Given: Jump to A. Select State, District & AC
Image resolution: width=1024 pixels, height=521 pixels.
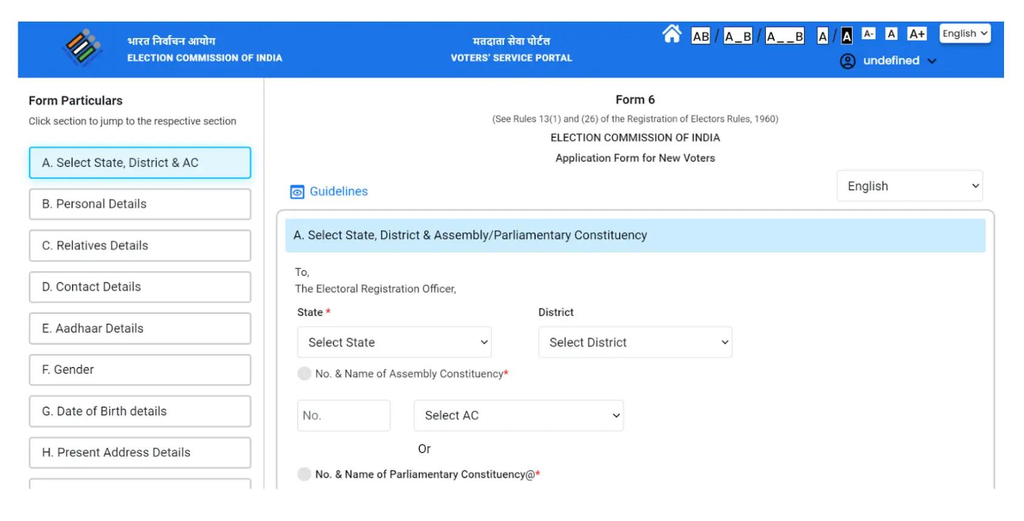Looking at the screenshot, I should pyautogui.click(x=140, y=163).
